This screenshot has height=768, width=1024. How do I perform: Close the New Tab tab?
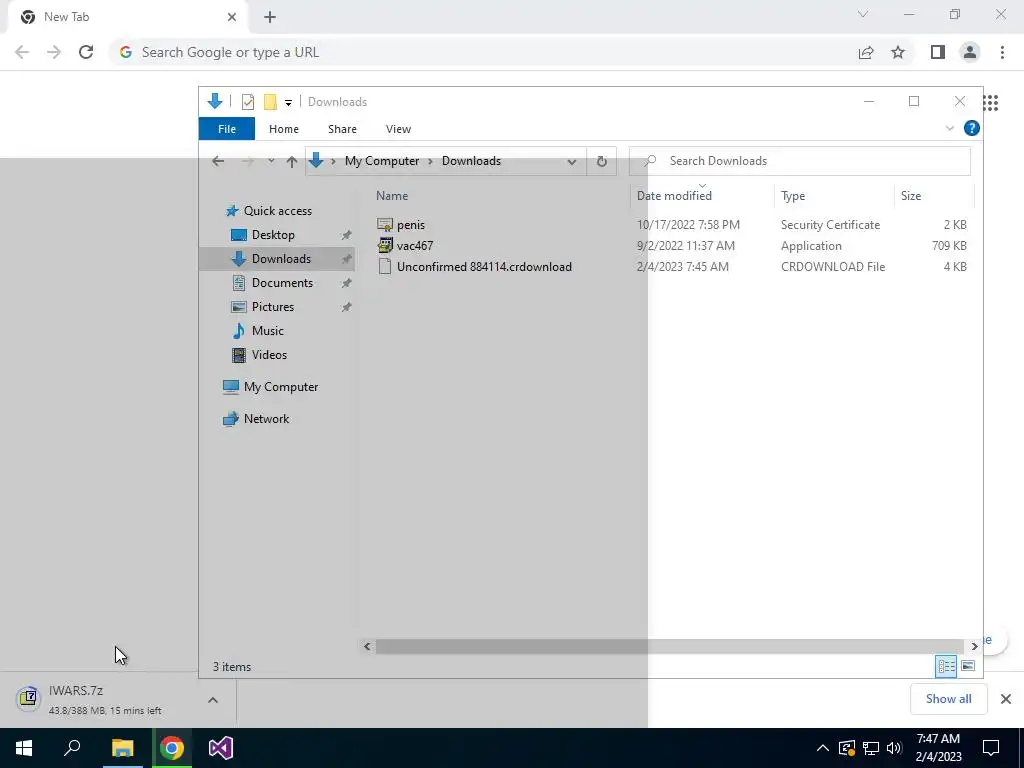232,17
